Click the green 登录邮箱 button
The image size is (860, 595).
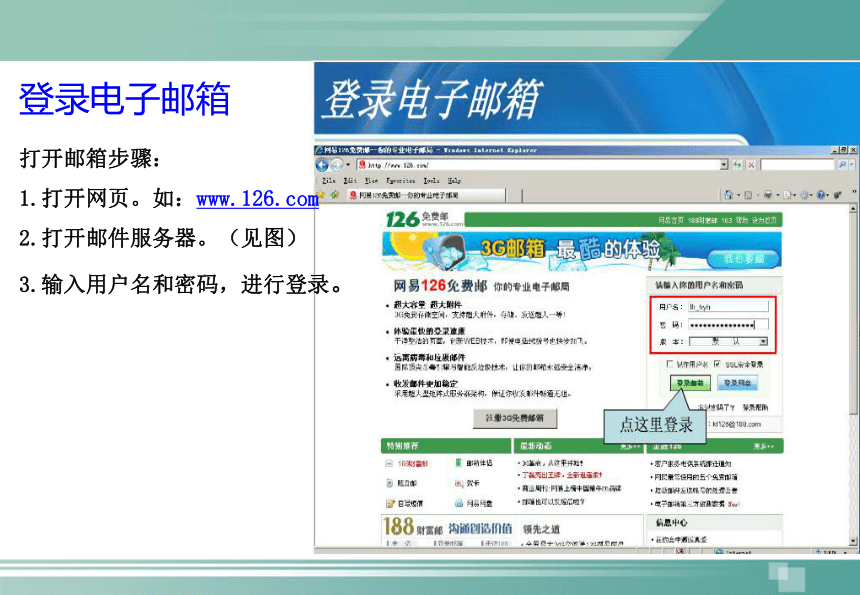pyautogui.click(x=690, y=383)
